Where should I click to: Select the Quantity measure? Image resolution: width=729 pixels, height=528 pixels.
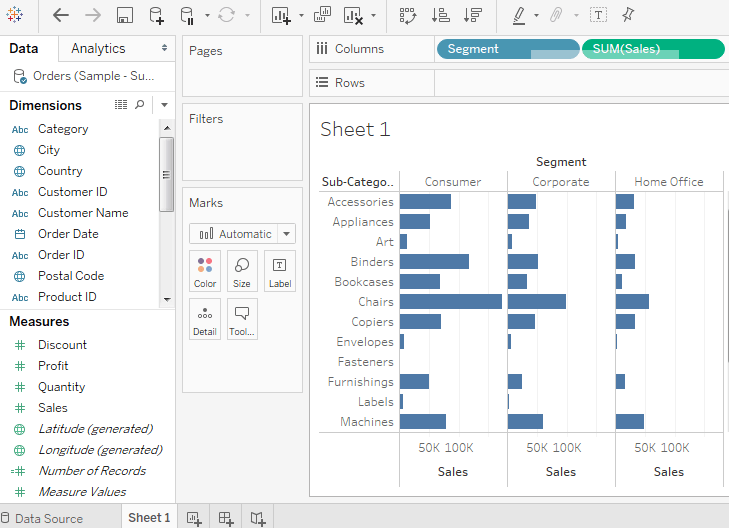tap(61, 387)
